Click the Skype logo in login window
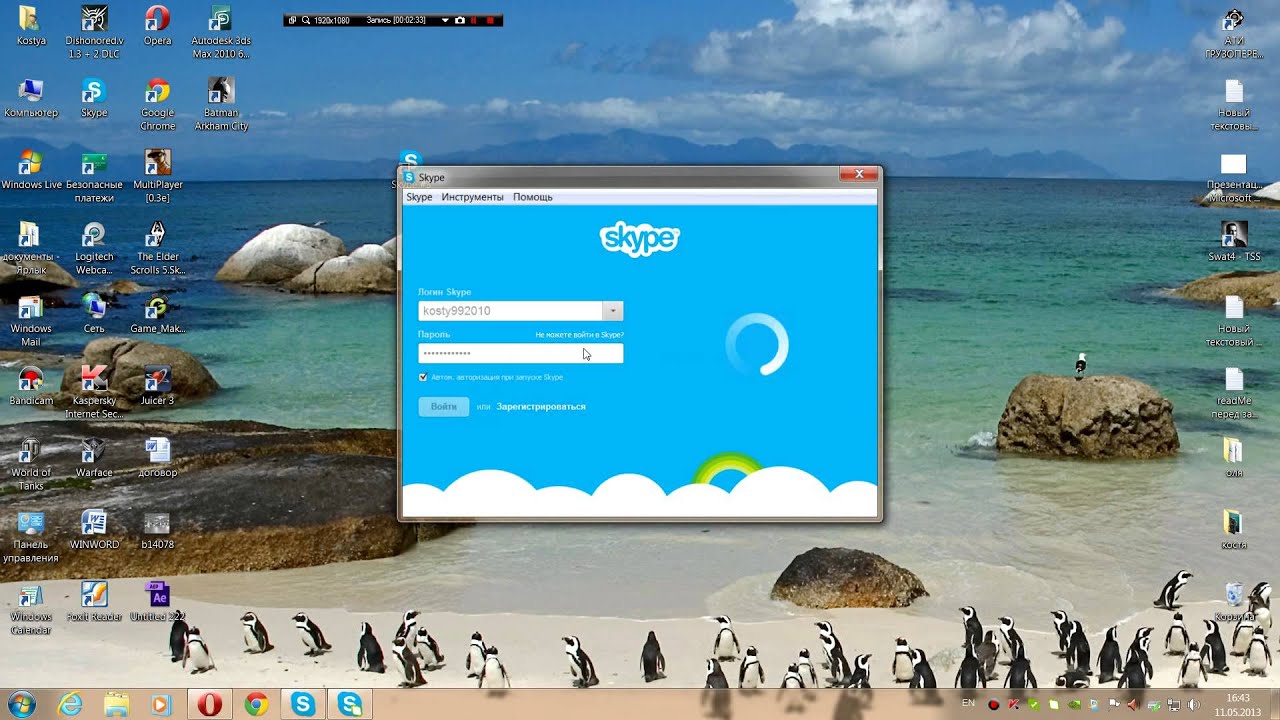Image resolution: width=1280 pixels, height=720 pixels. point(640,239)
